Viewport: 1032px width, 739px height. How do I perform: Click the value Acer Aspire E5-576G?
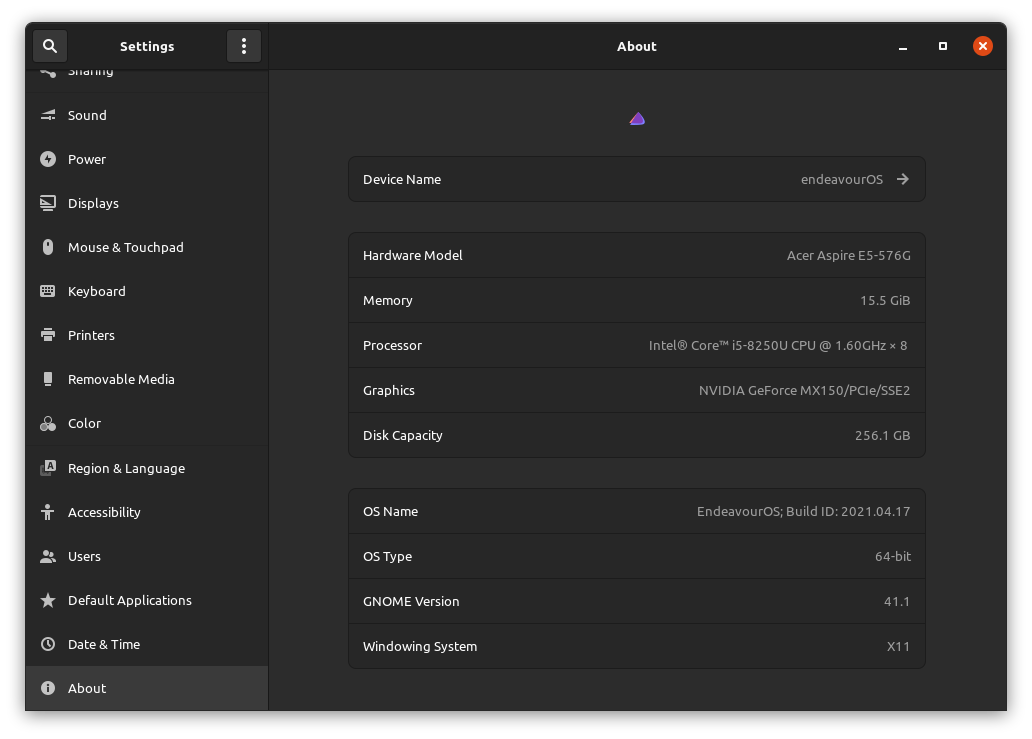848,255
